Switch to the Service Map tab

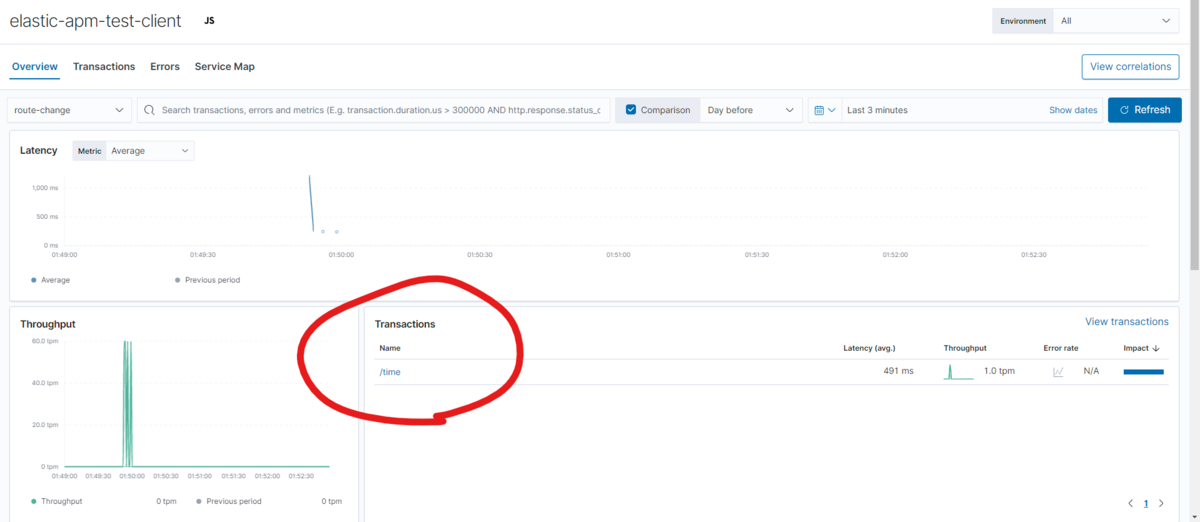(225, 67)
